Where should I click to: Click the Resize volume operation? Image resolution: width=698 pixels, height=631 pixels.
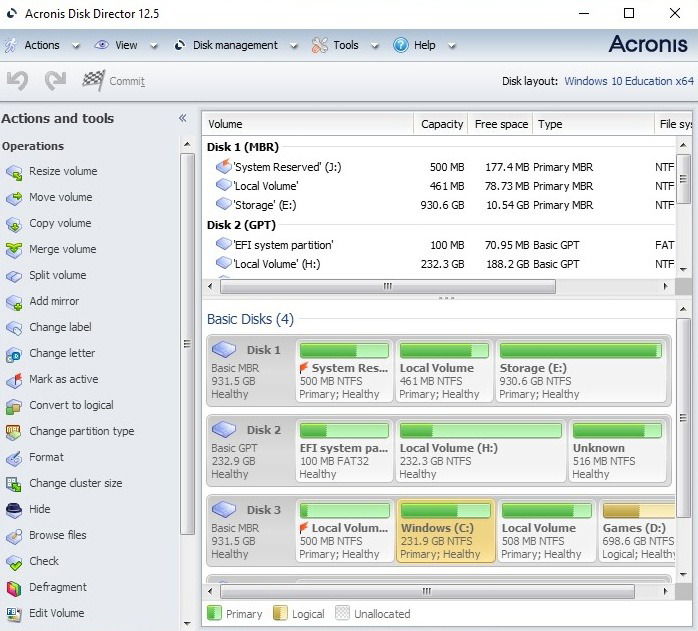tap(63, 171)
